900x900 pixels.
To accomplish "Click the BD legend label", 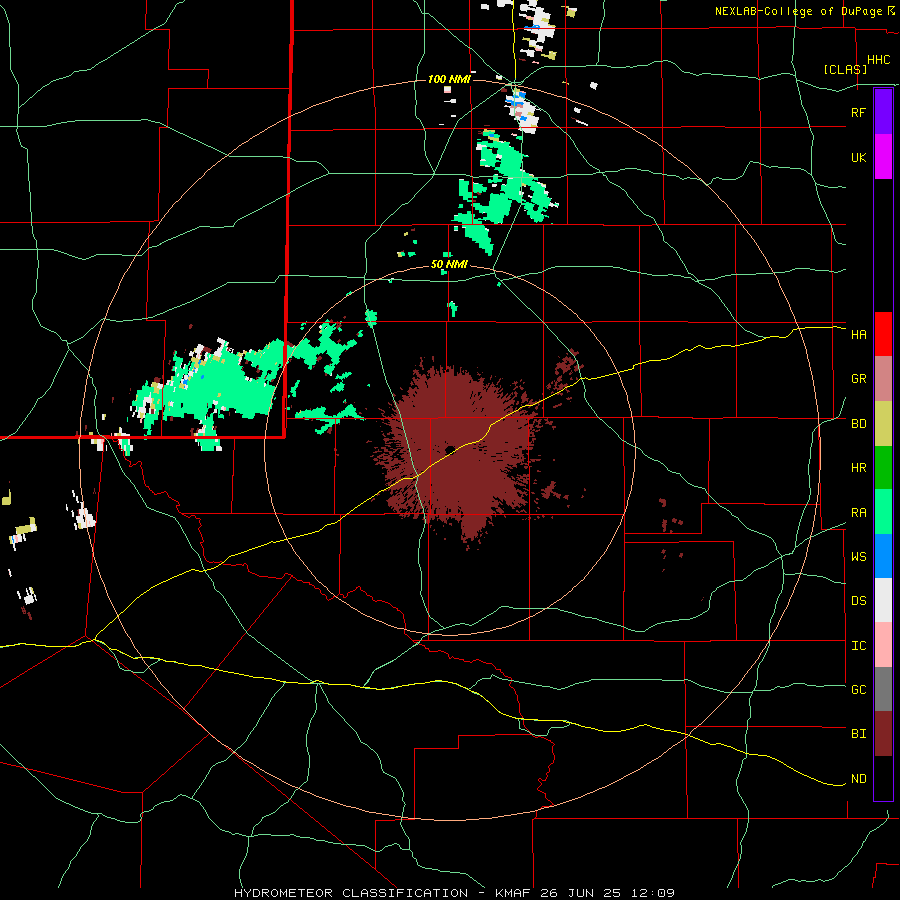I will tap(858, 424).
